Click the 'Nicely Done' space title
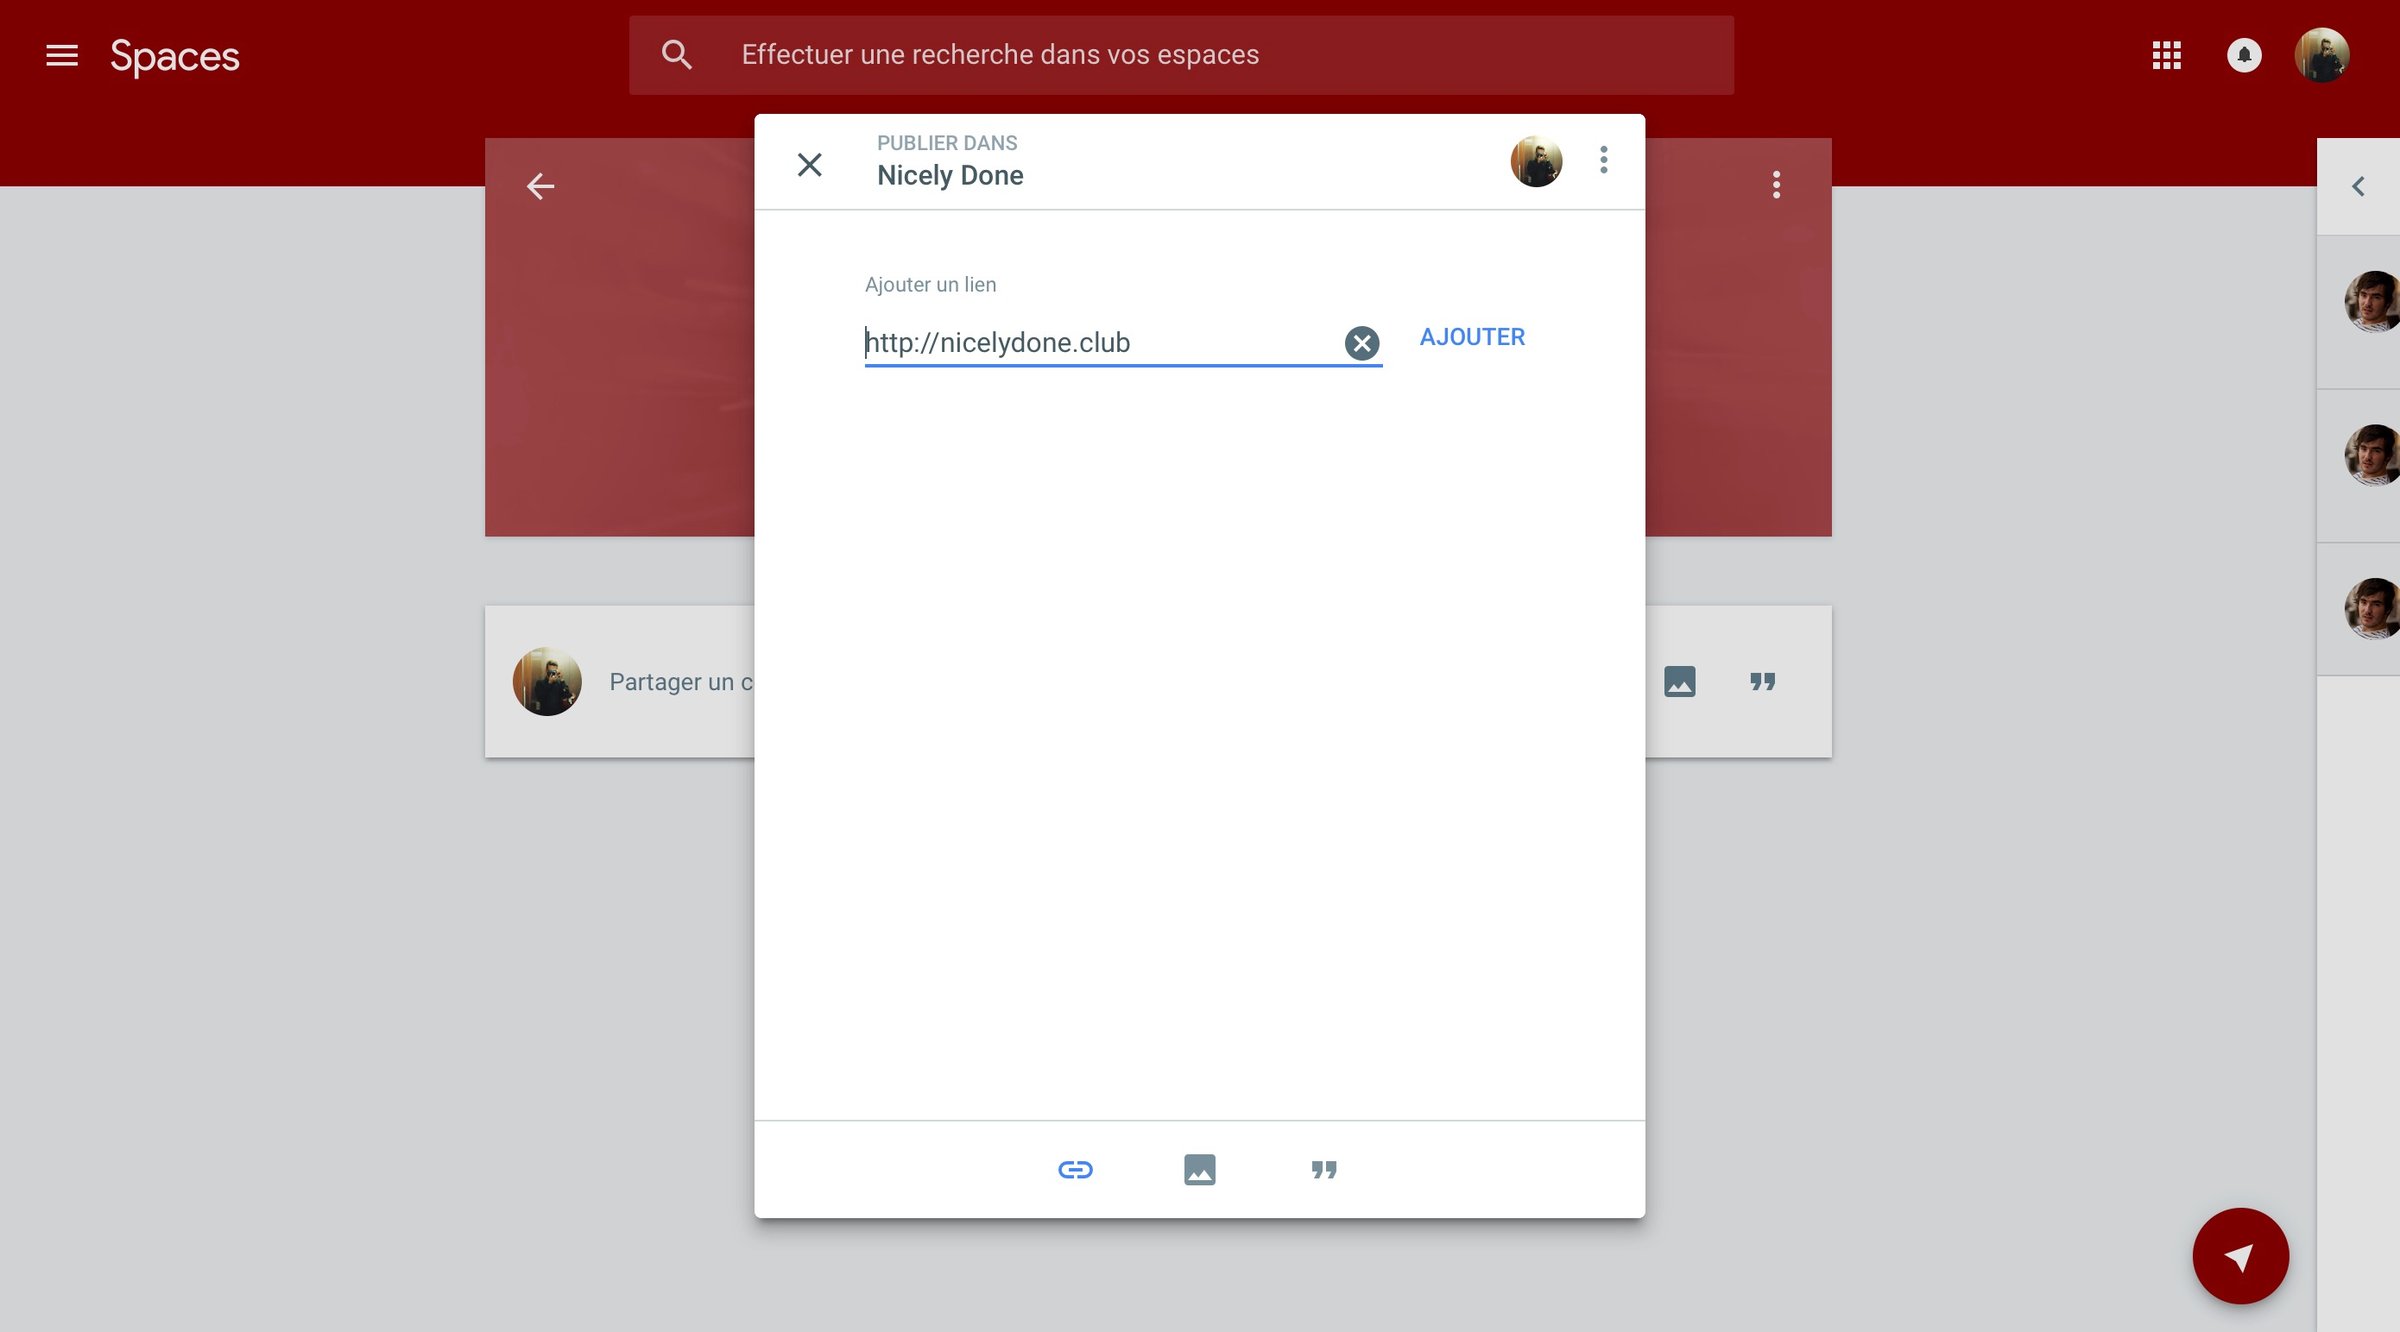The height and width of the screenshot is (1332, 2400). coord(950,175)
